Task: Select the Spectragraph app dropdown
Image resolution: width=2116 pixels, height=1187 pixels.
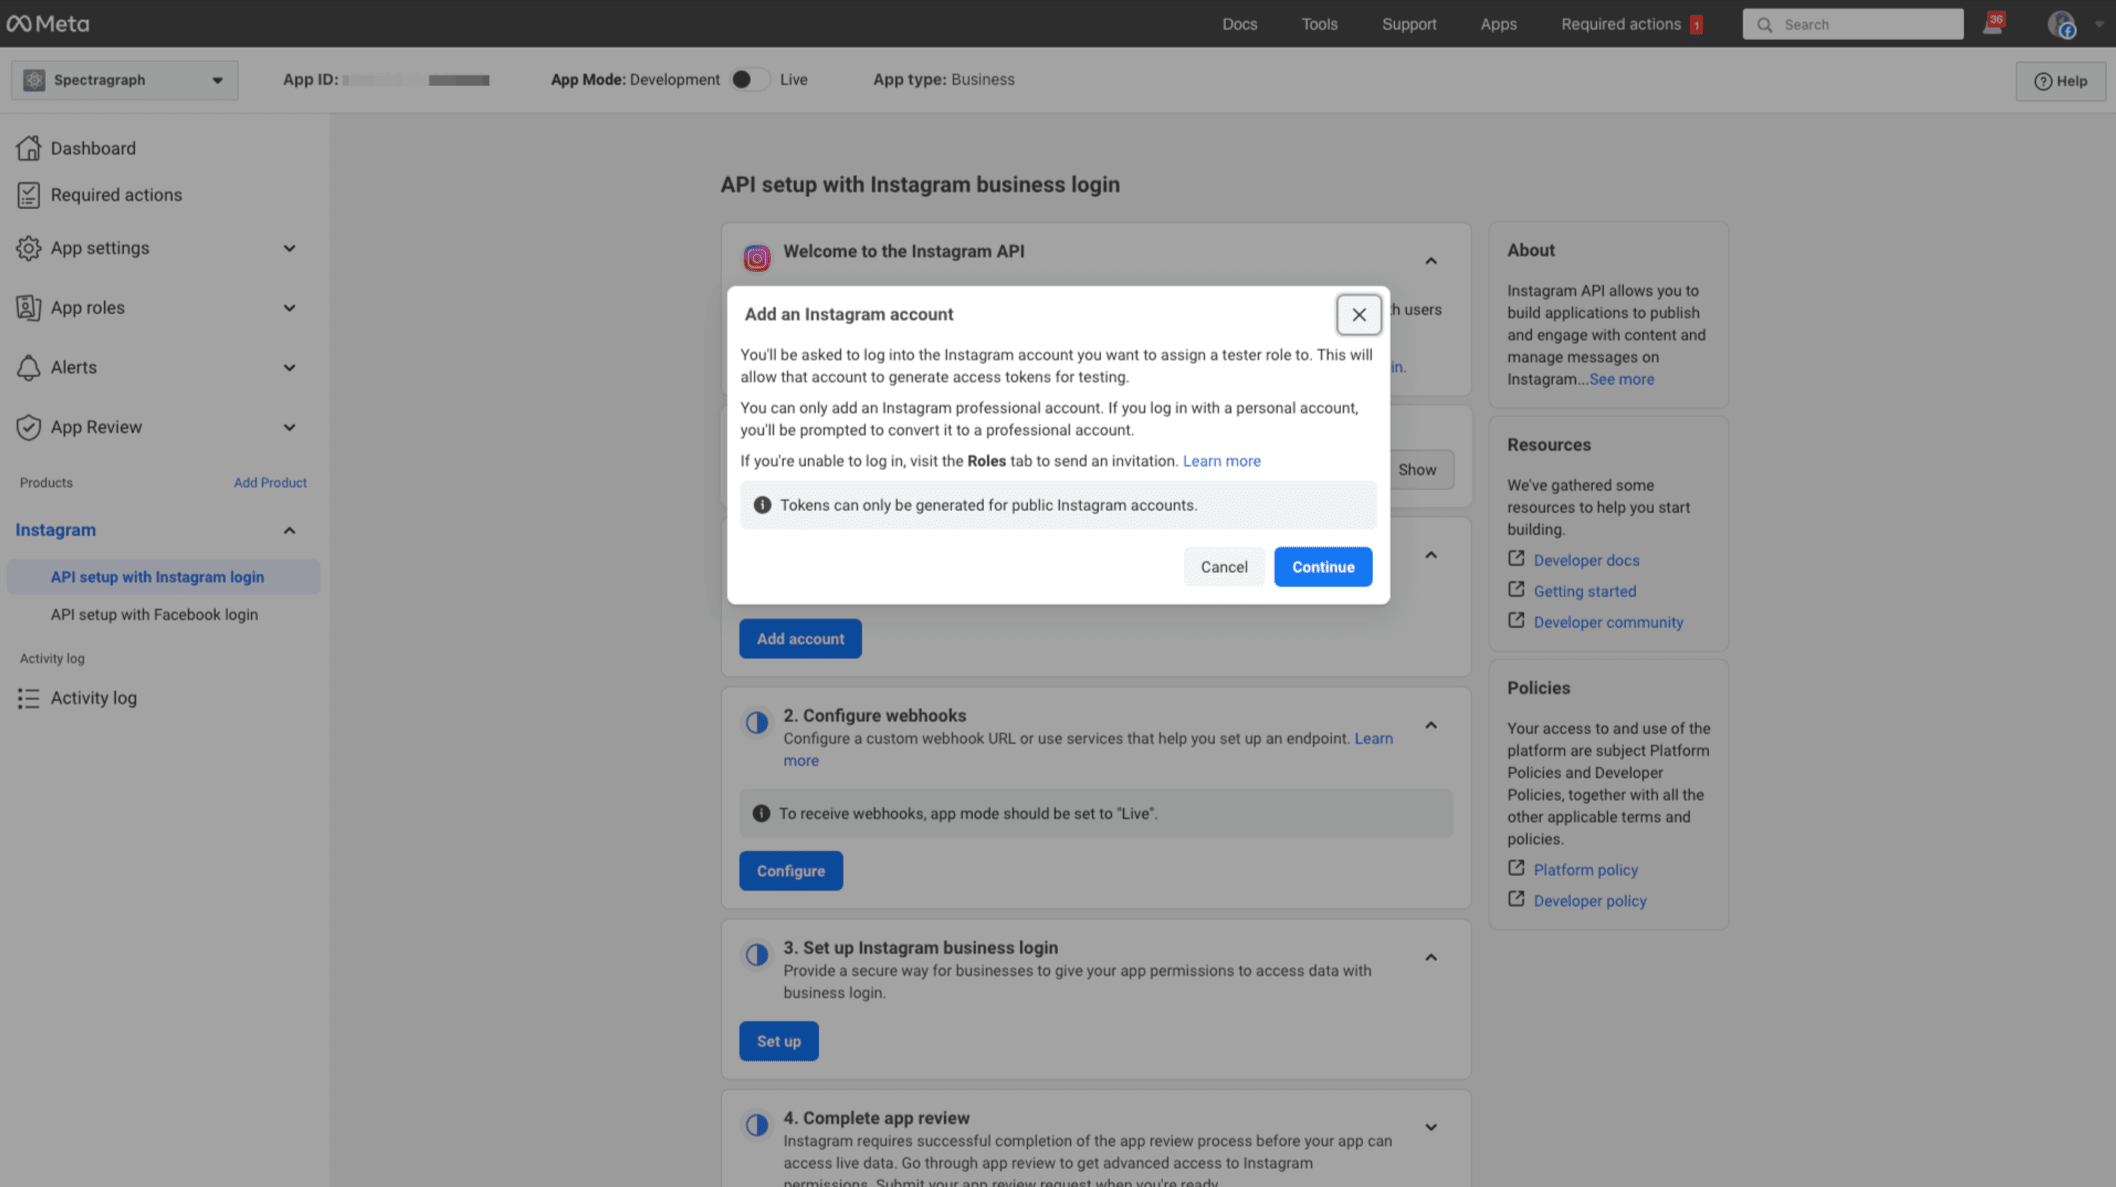Action: click(x=124, y=78)
